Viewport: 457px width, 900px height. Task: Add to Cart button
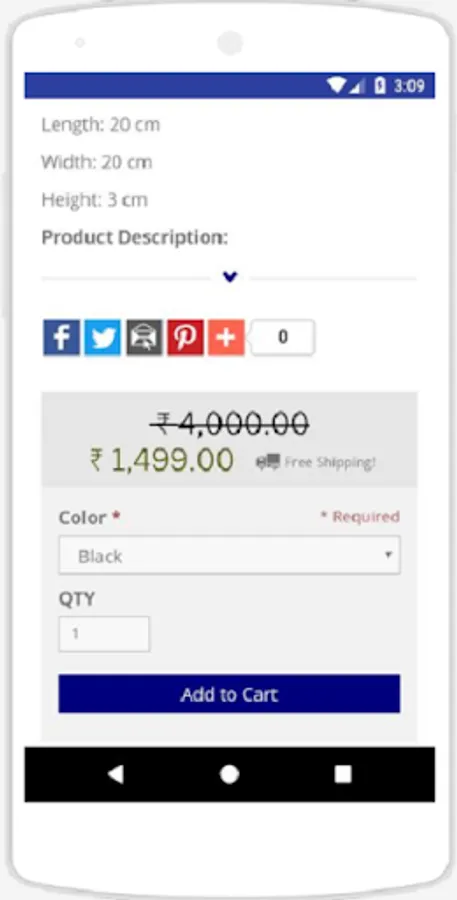(x=229, y=694)
